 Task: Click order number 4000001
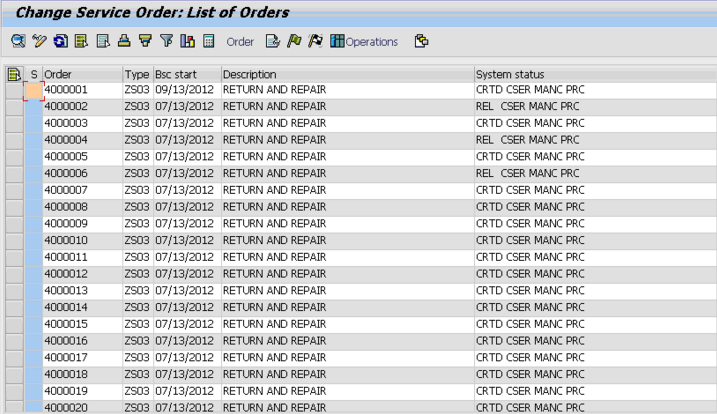pos(66,90)
